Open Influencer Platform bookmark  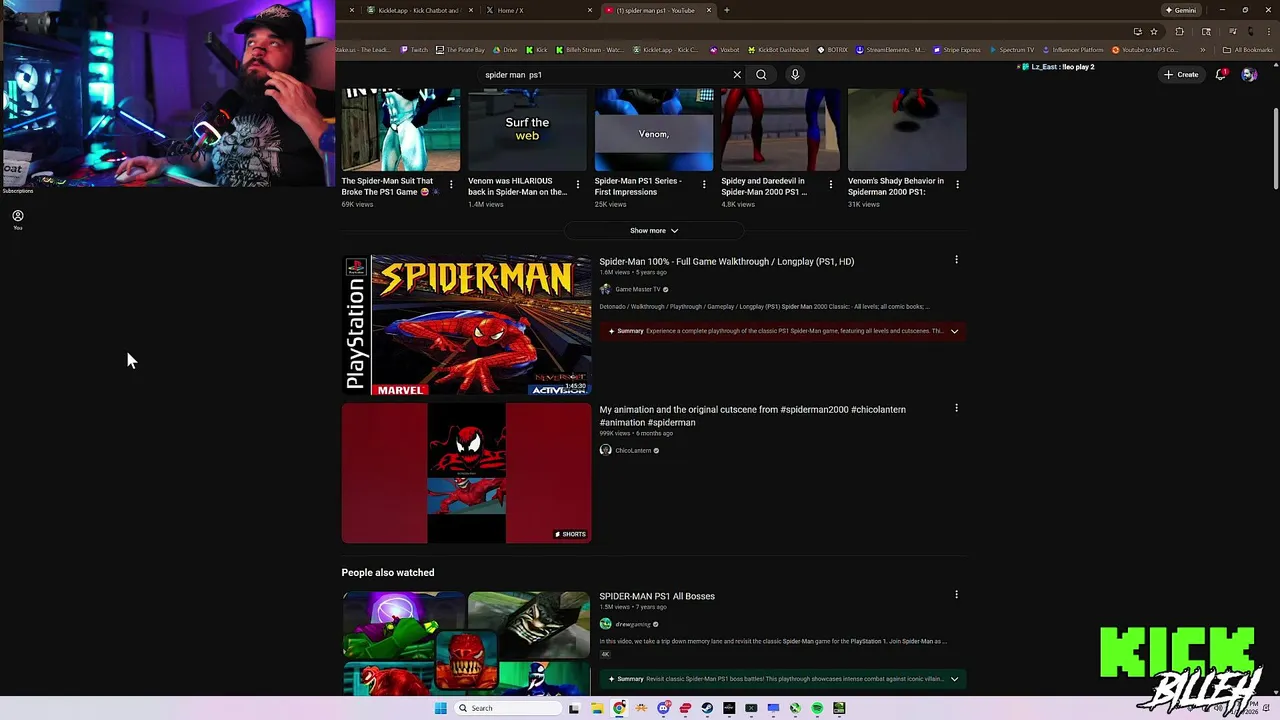click(1072, 50)
